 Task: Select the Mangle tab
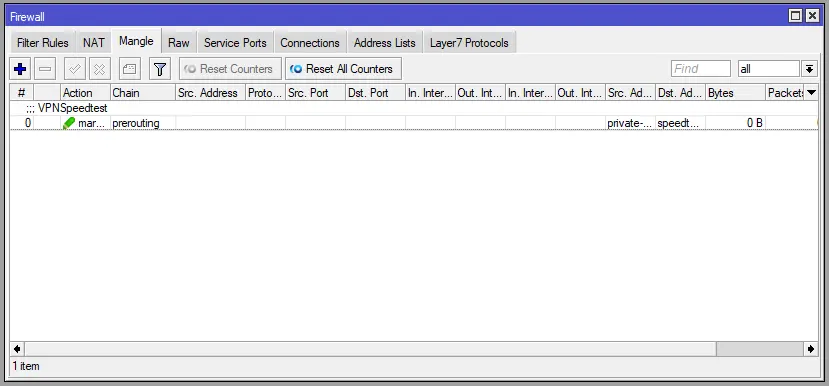point(136,41)
